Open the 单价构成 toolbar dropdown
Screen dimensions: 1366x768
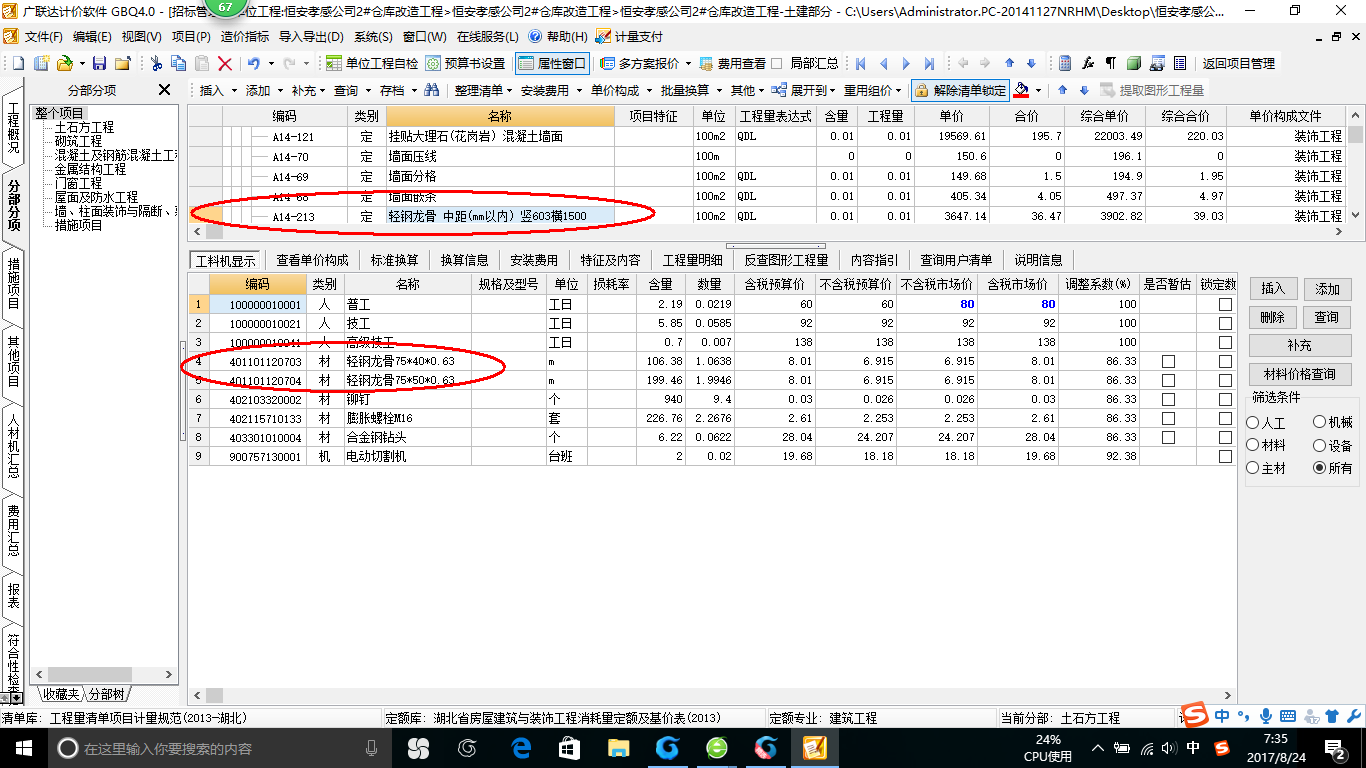[x=621, y=90]
